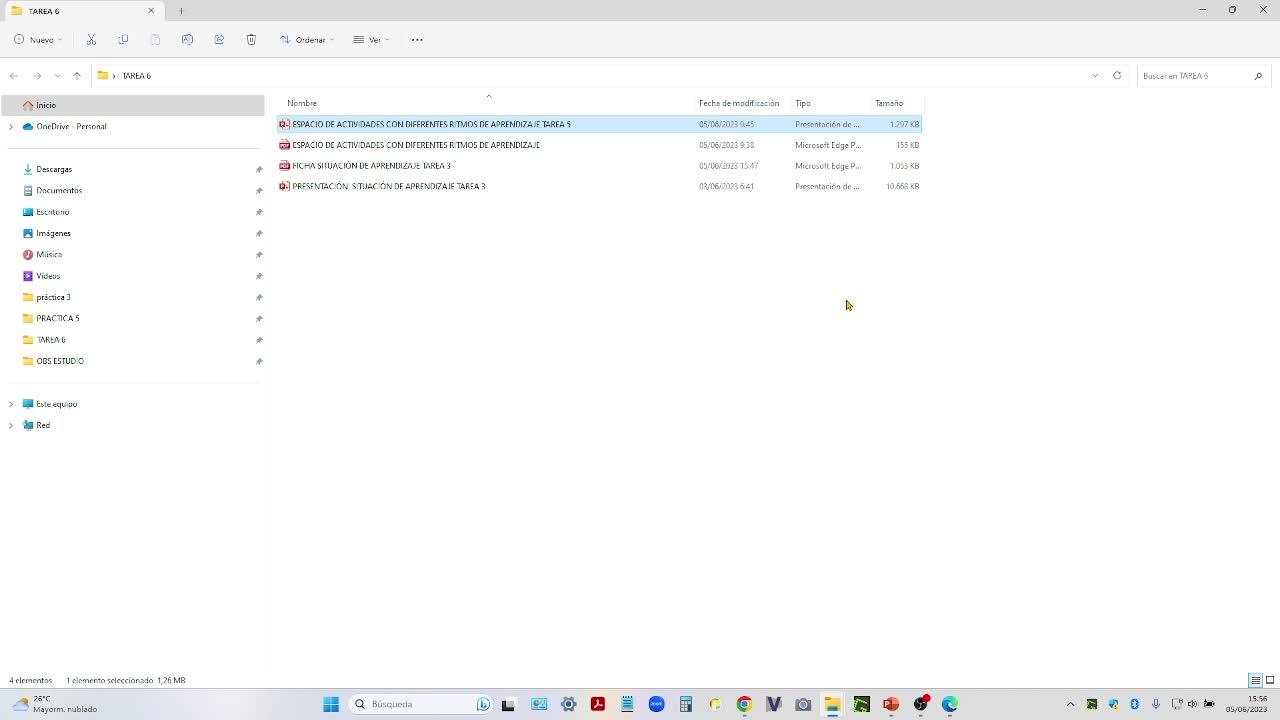Unpin Descargas using its pin icon

pyautogui.click(x=259, y=170)
